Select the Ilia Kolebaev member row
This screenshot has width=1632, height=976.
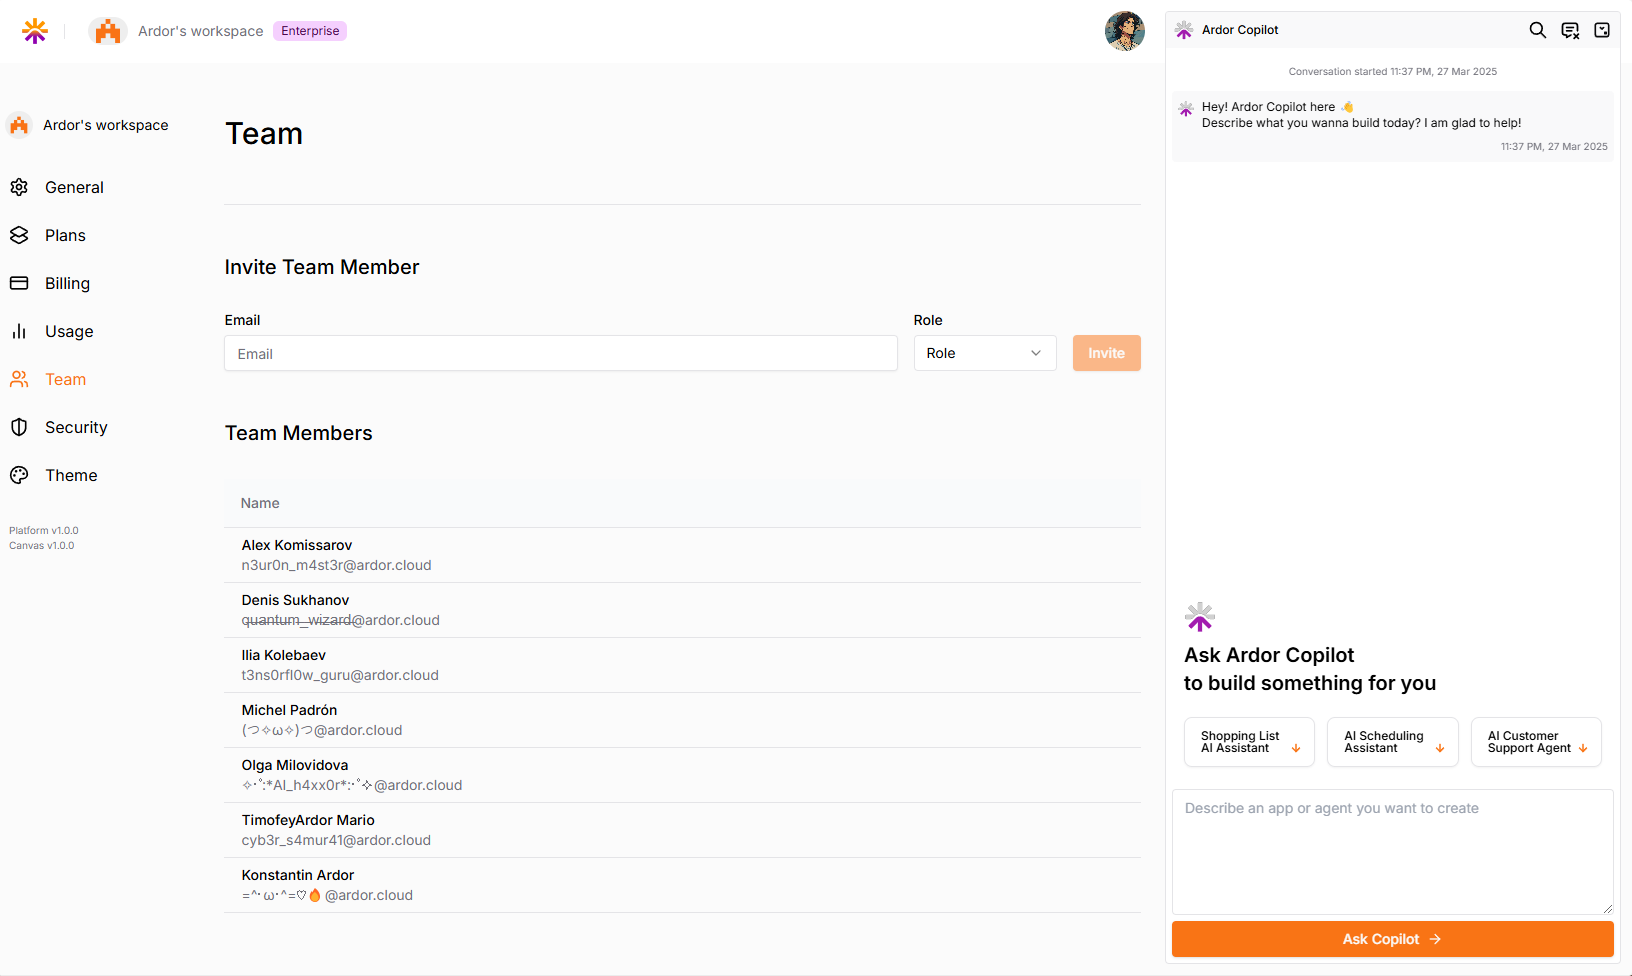(x=683, y=665)
